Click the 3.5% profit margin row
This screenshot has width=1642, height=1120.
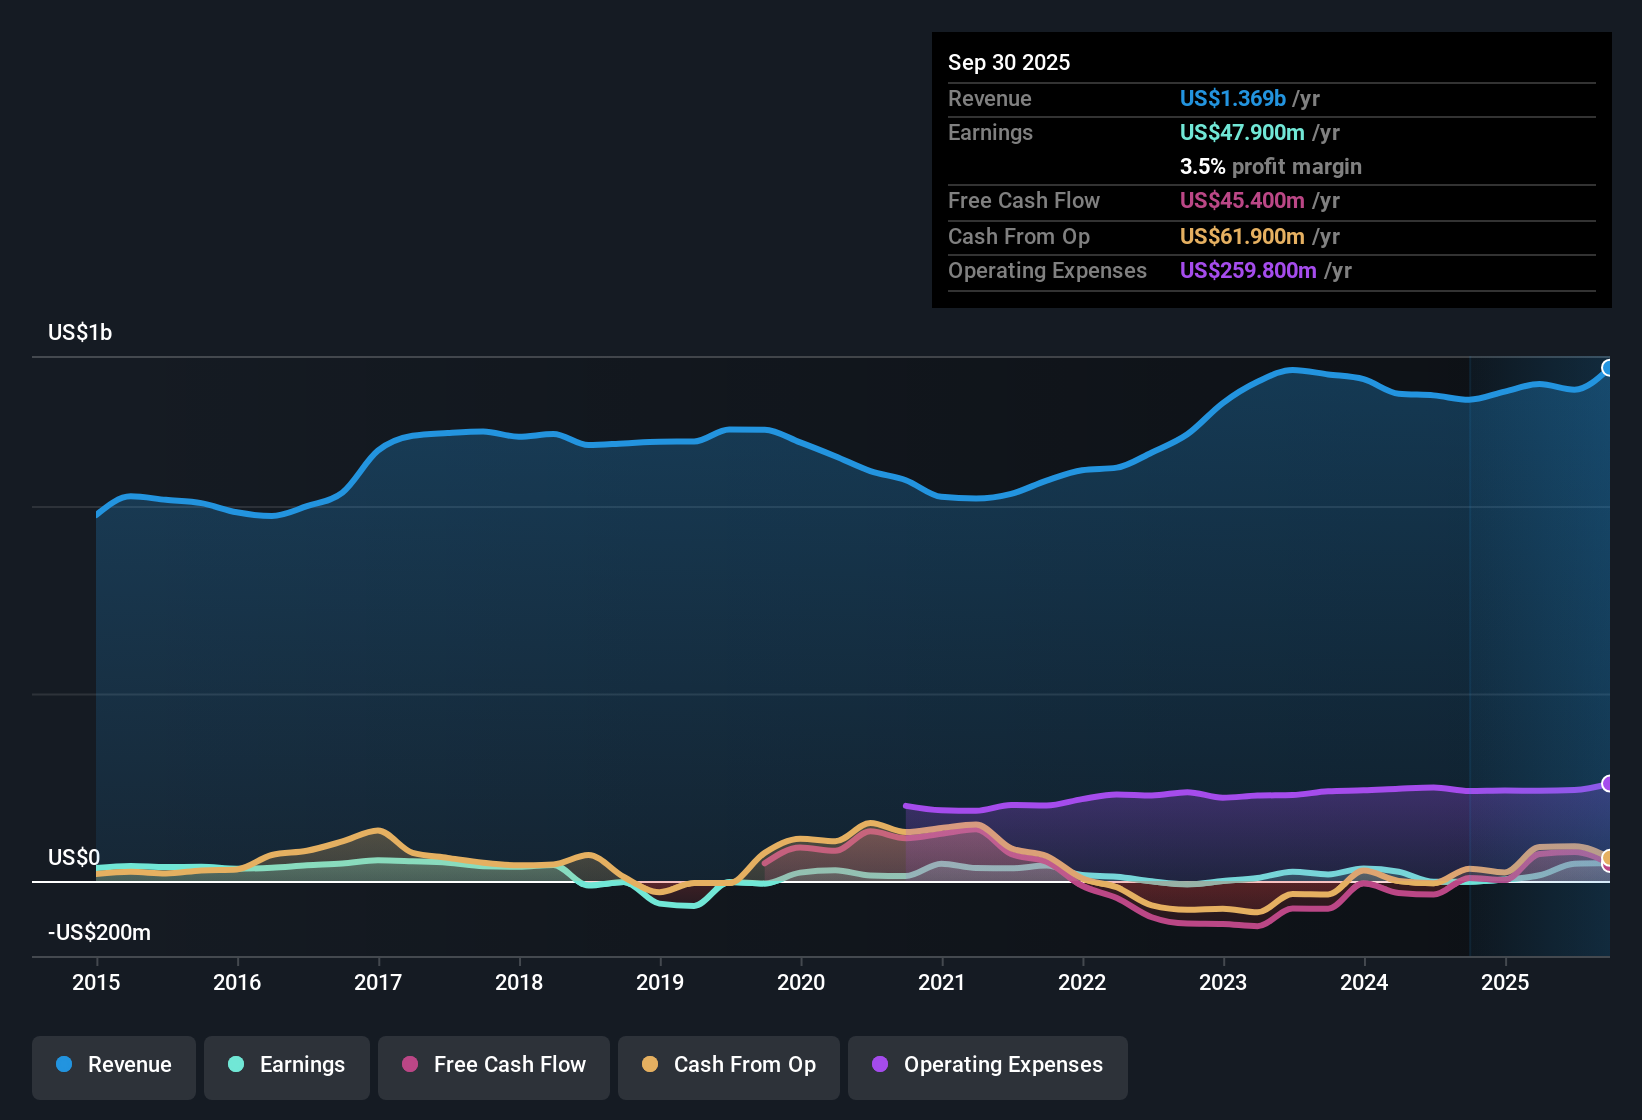tap(1271, 167)
